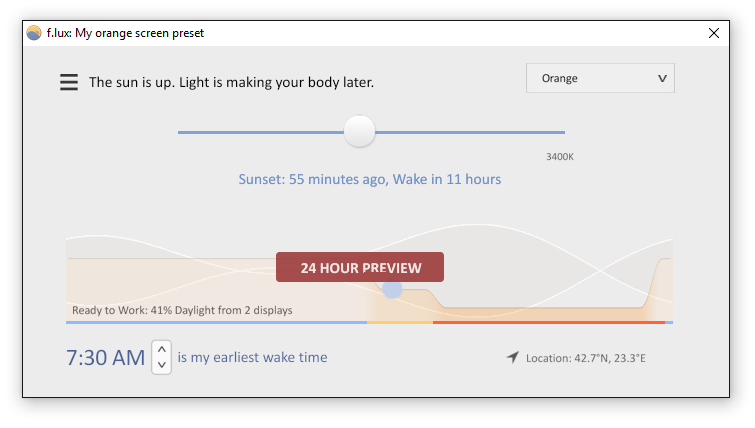Increase wake time with up arrow
Screen dimensions: 755x428
point(162,349)
